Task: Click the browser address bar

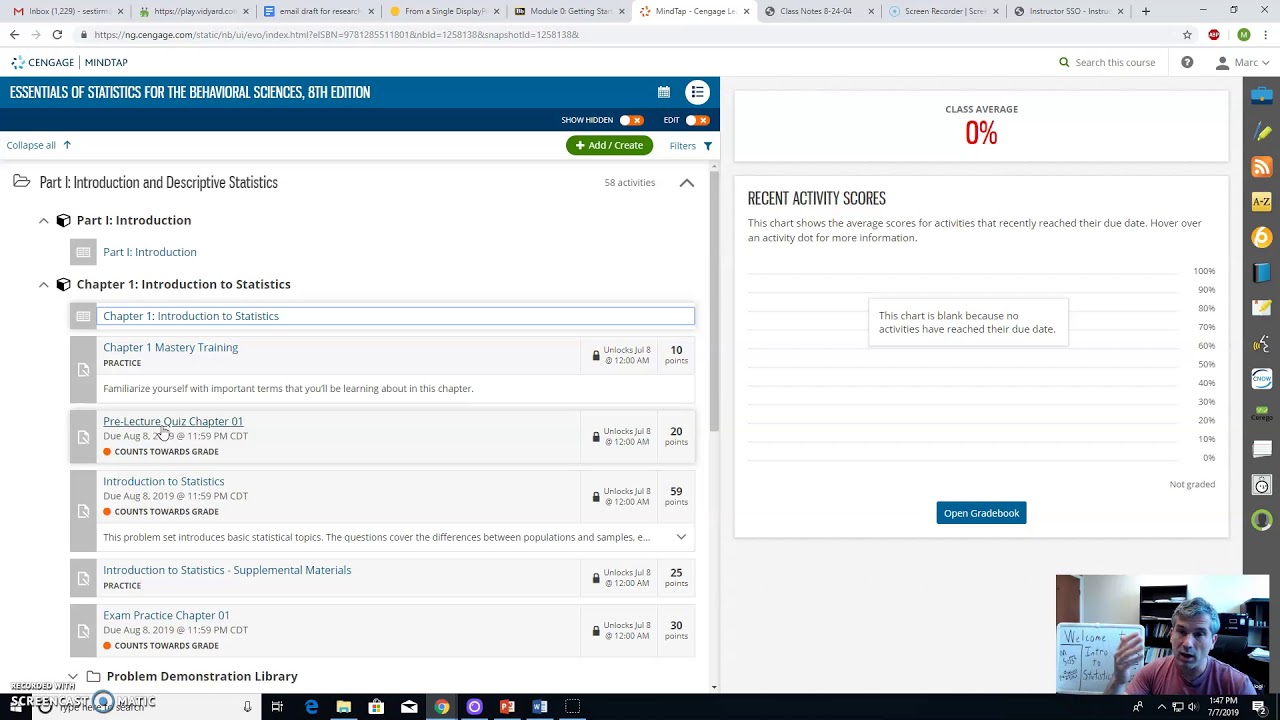Action: (x=630, y=35)
